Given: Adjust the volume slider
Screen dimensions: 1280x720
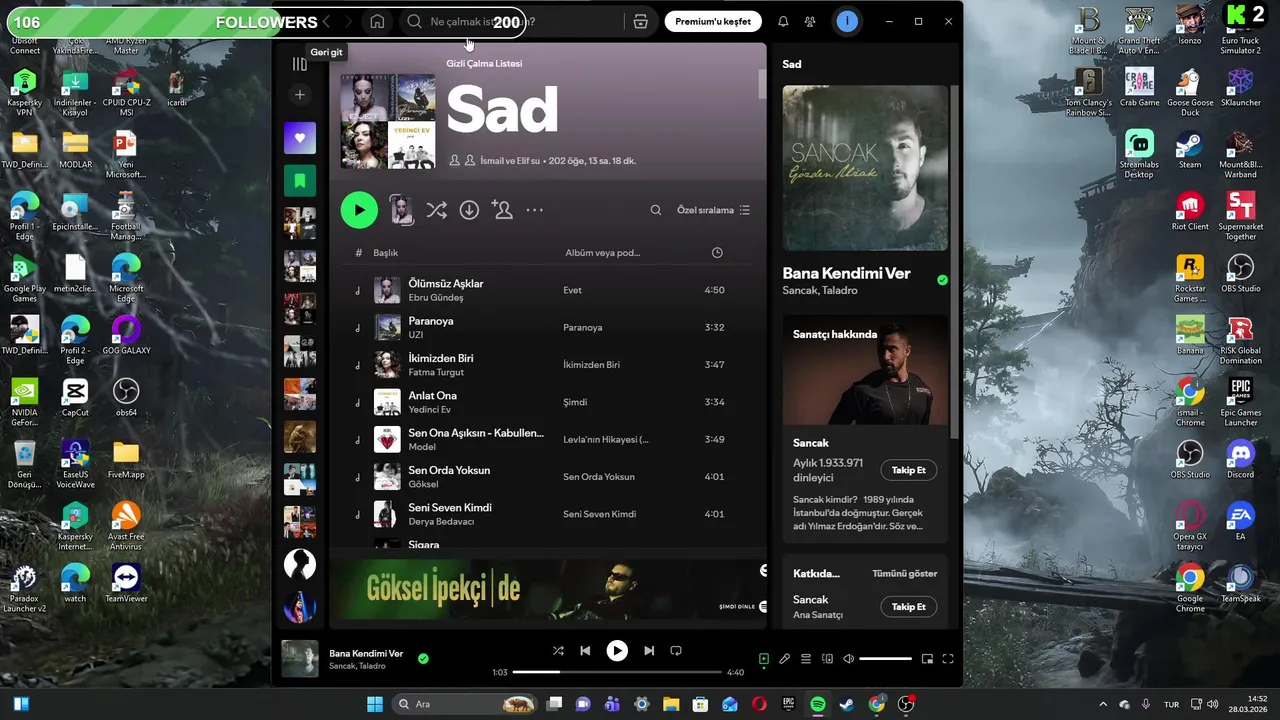Looking at the screenshot, I should [x=885, y=659].
